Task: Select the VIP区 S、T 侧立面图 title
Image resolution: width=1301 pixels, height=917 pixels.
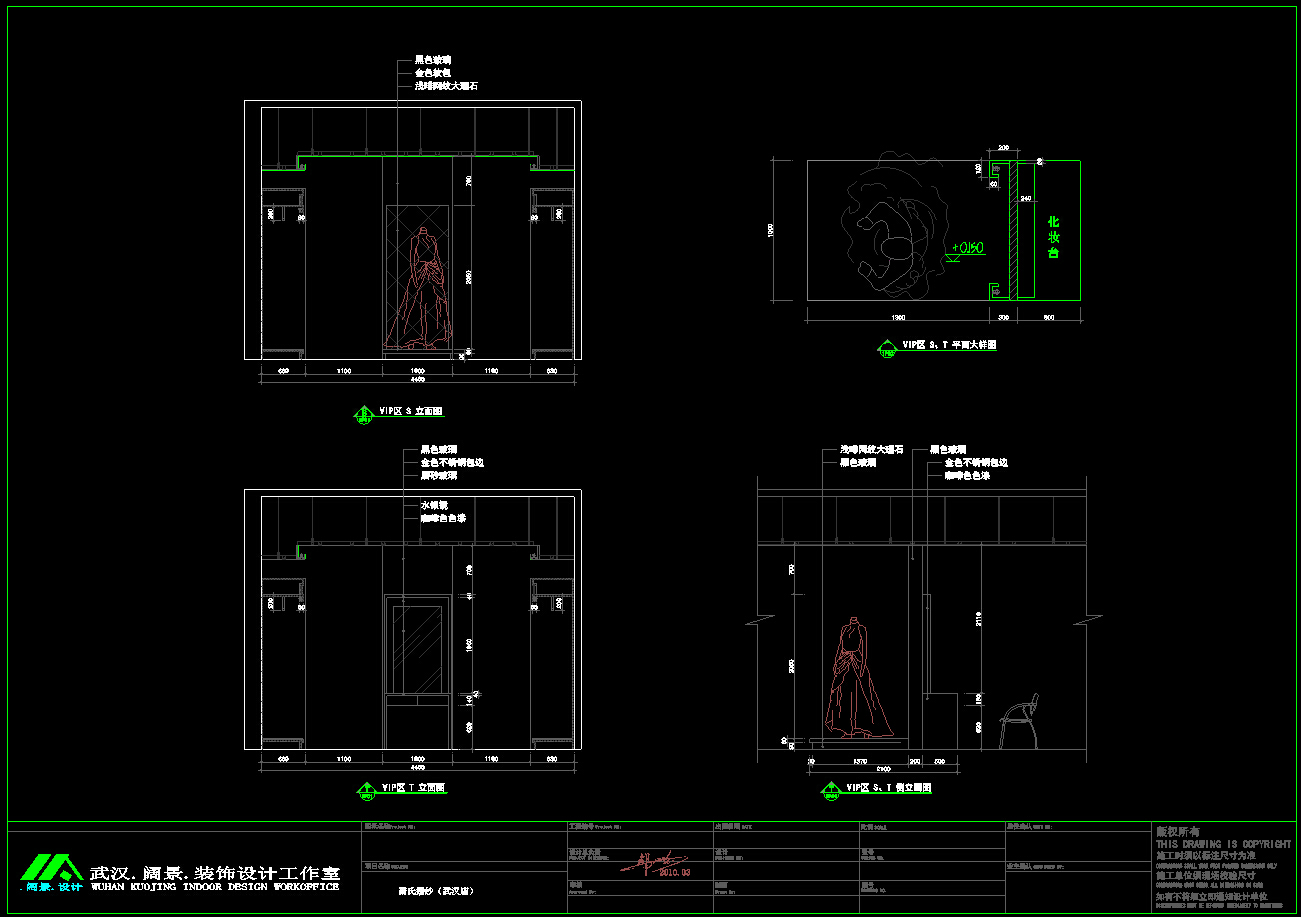Action: pyautogui.click(x=889, y=788)
